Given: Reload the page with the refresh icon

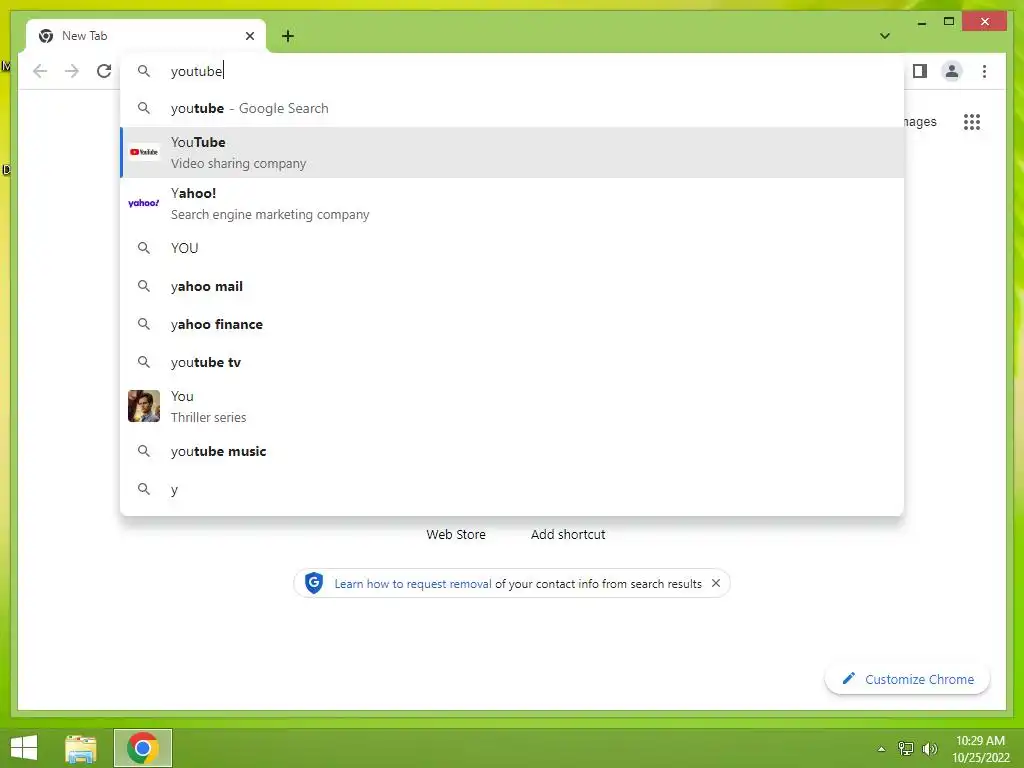Looking at the screenshot, I should [104, 71].
